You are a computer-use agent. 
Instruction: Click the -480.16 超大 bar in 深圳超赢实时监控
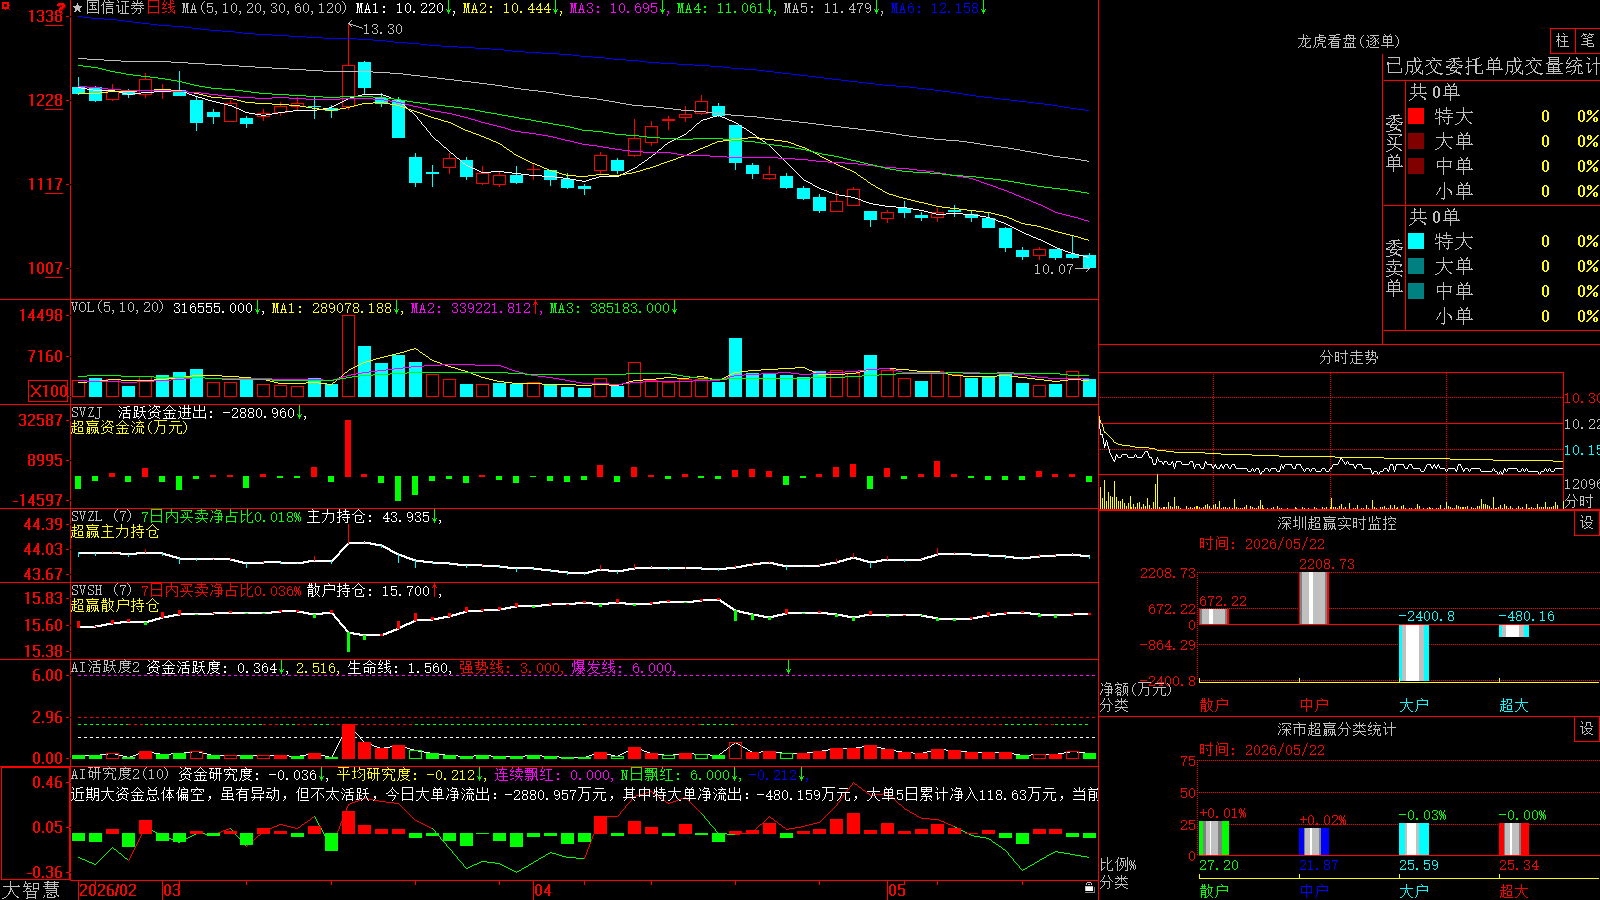(1514, 631)
